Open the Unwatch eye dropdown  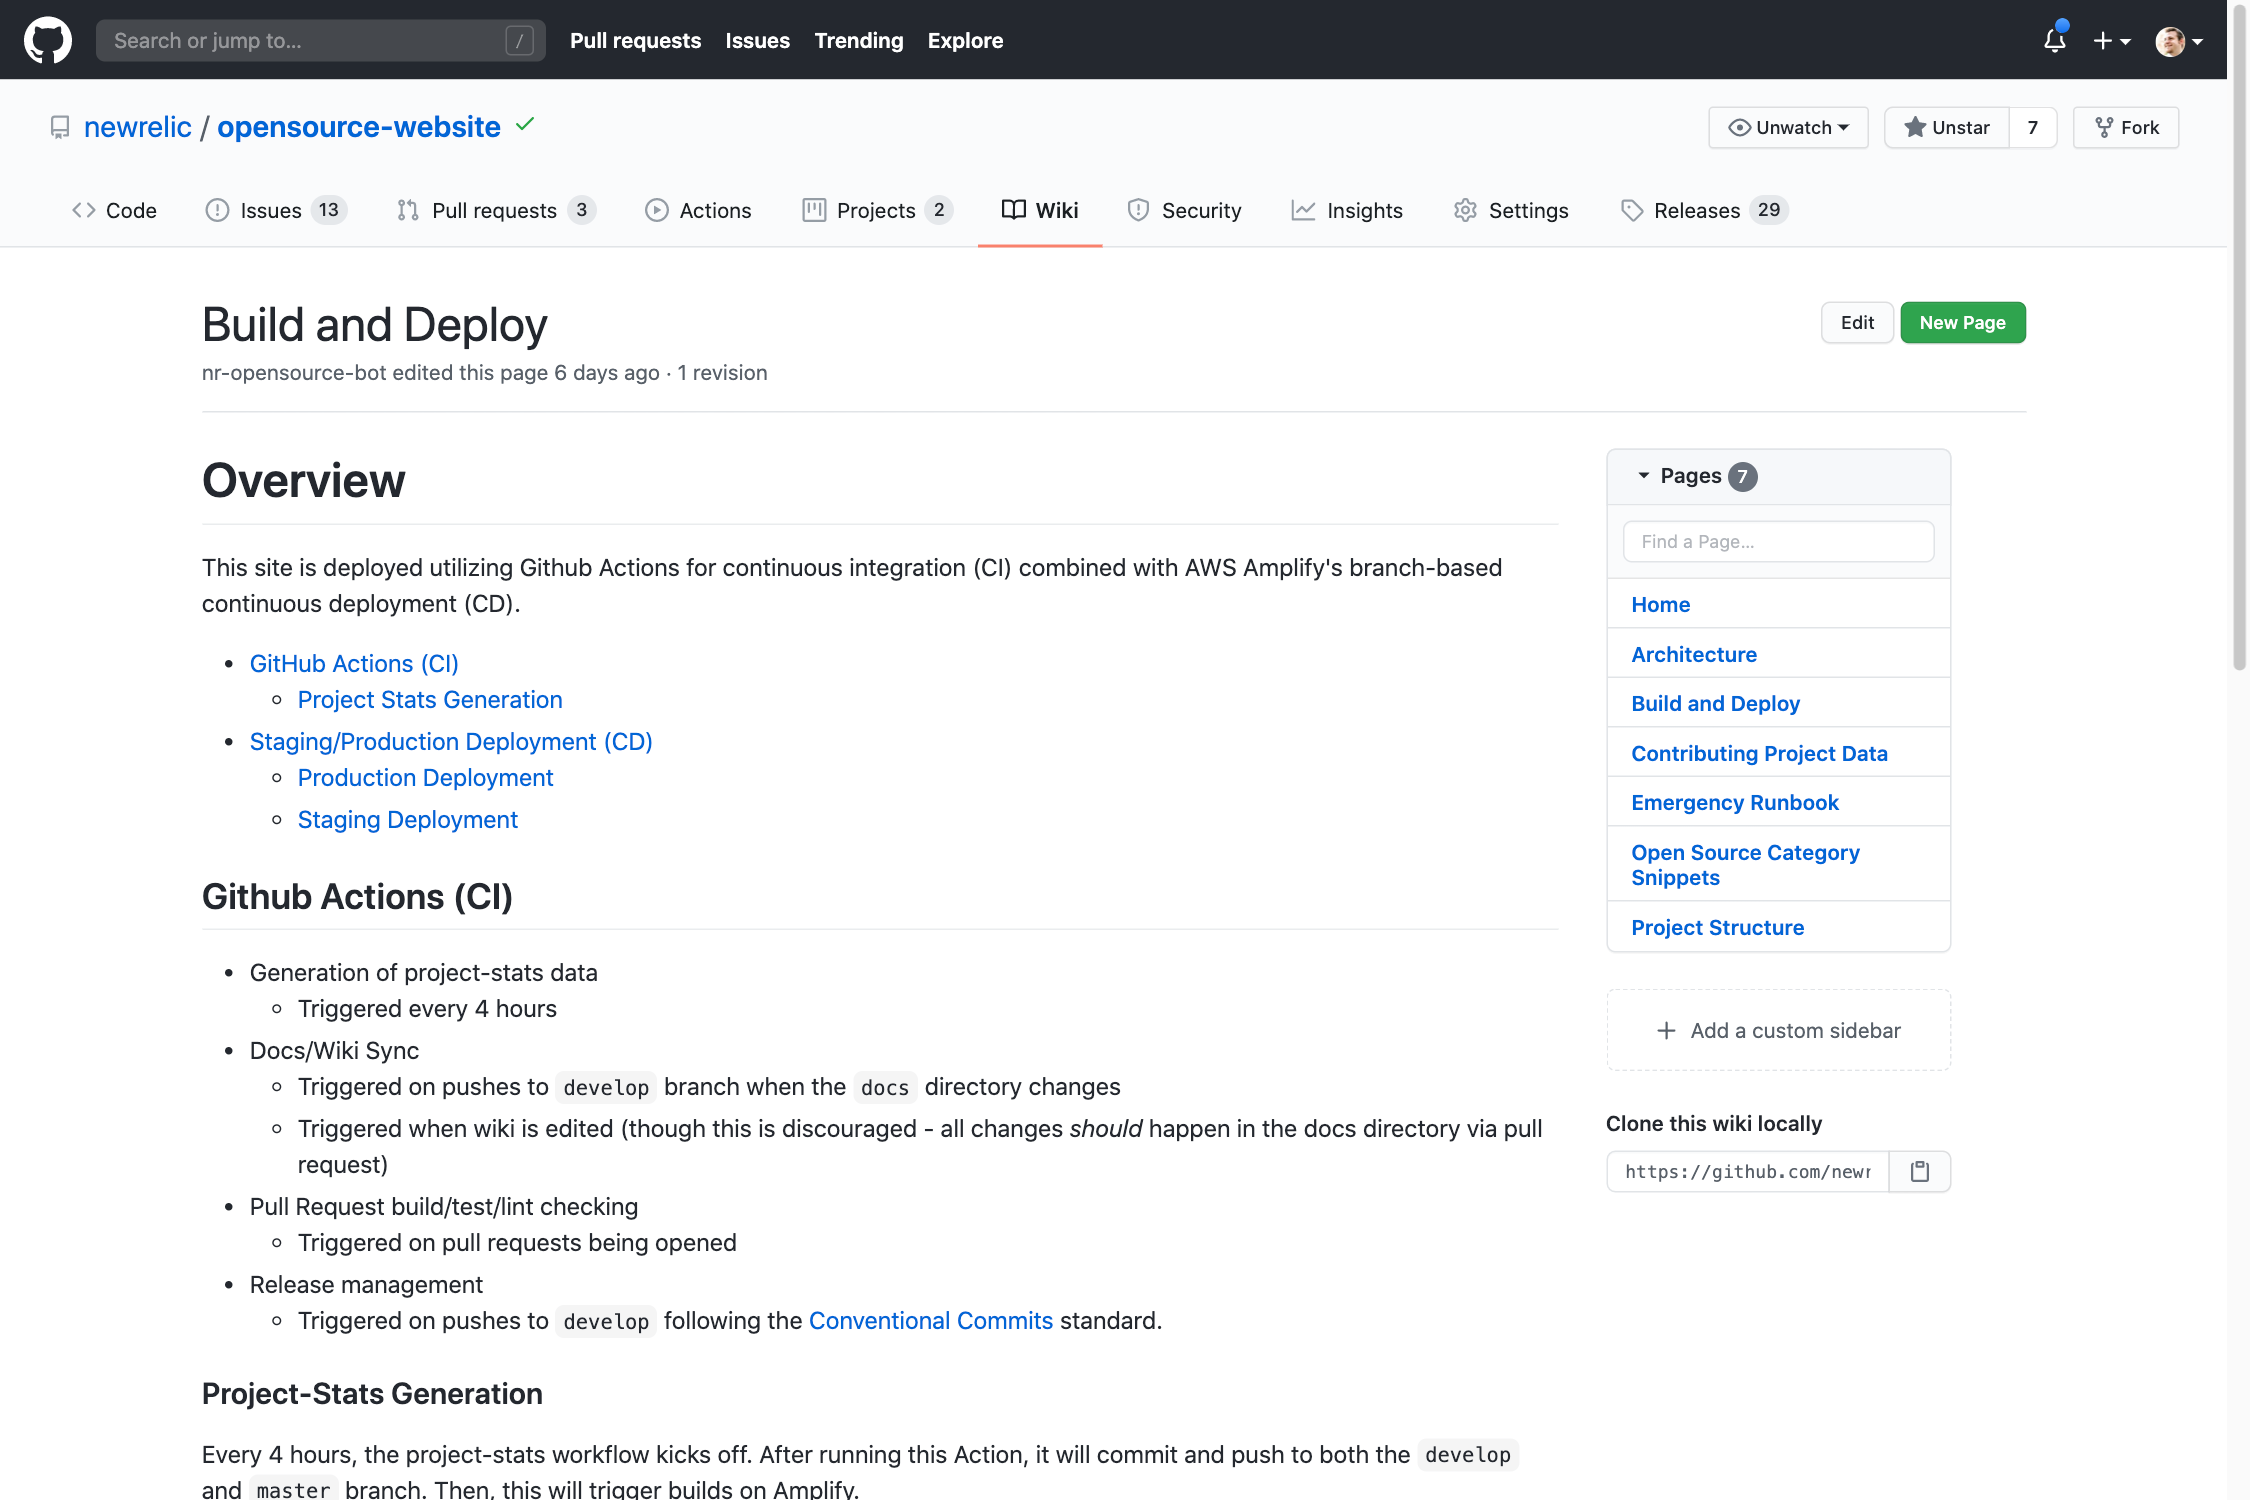coord(1788,128)
